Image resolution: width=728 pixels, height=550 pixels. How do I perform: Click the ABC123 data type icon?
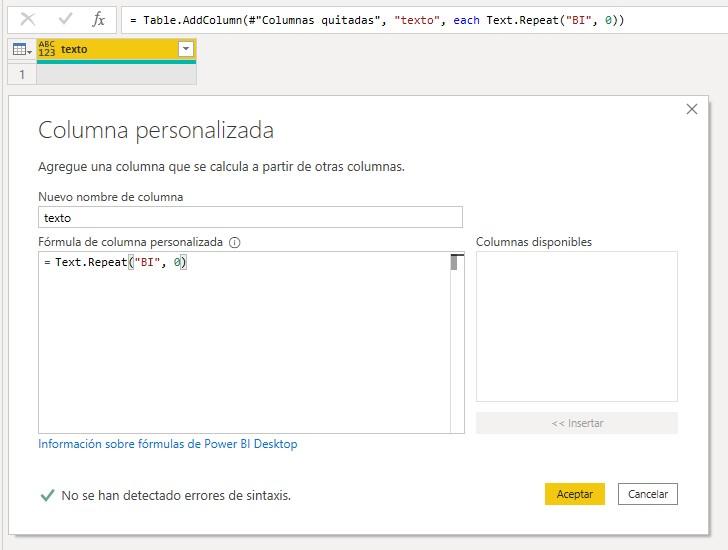pyautogui.click(x=47, y=49)
